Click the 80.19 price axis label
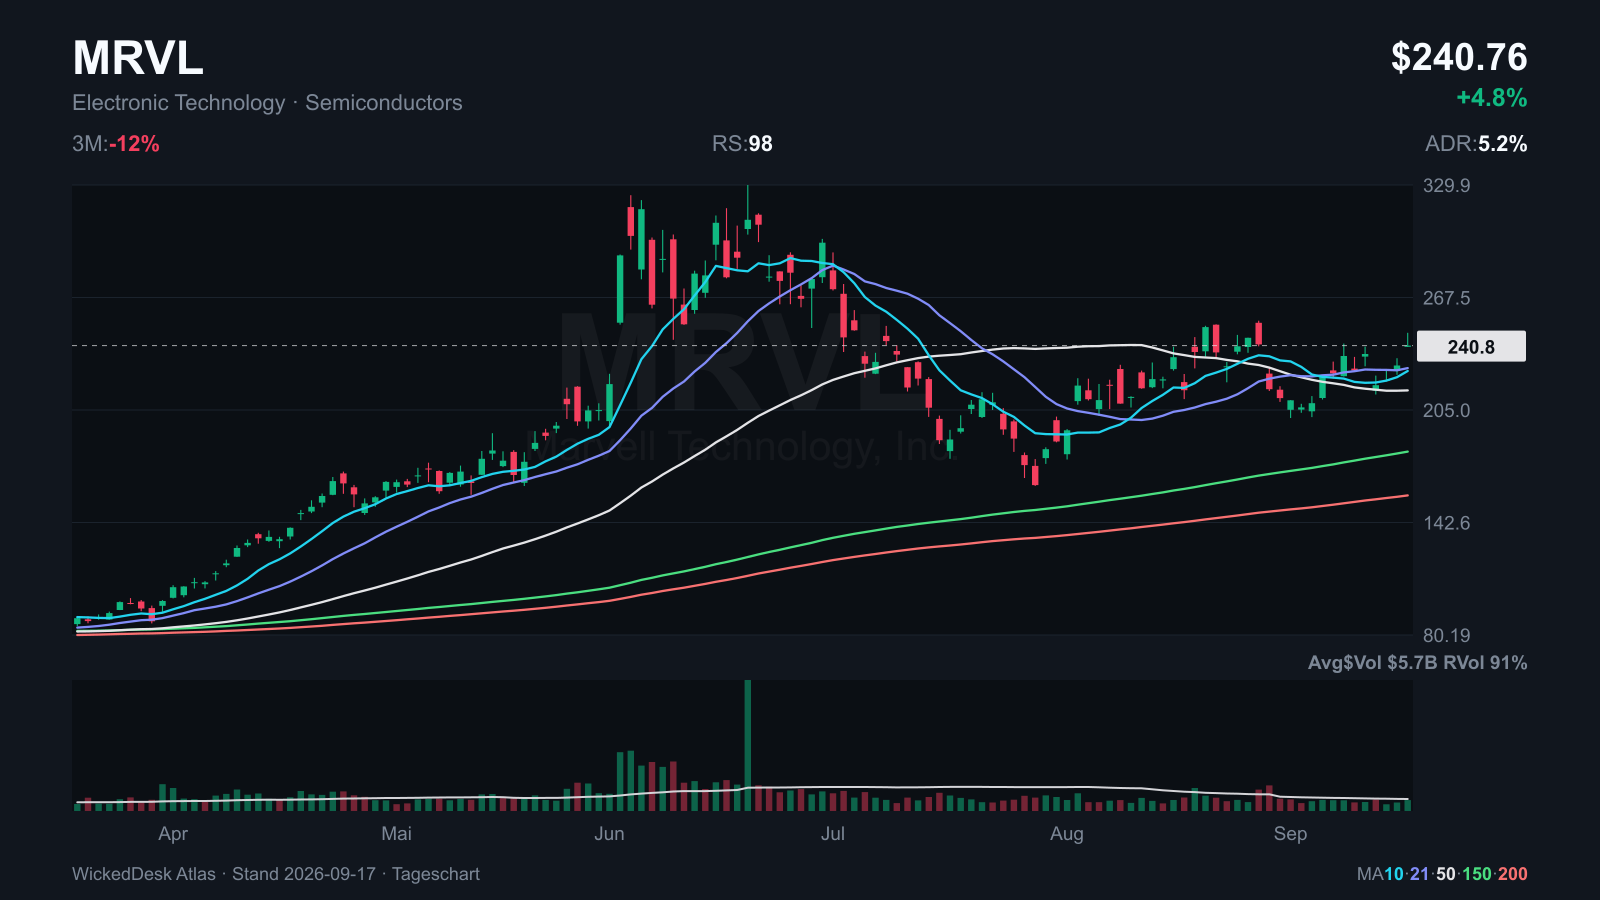The height and width of the screenshot is (900, 1600). coord(1447,636)
